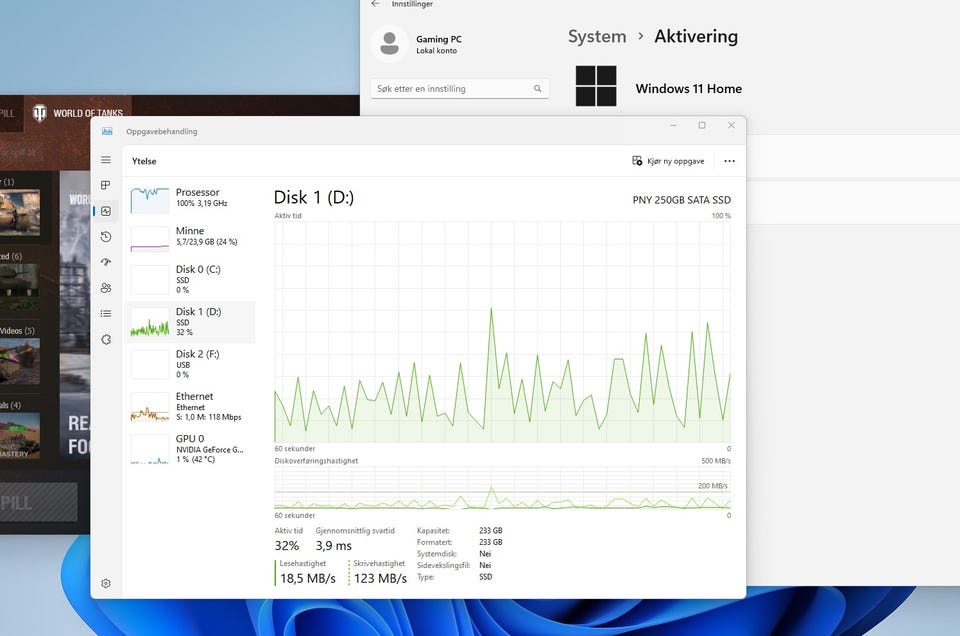This screenshot has width=960, height=636.
Task: Open Task Manager hamburger navigation menu
Action: pyautogui.click(x=106, y=160)
